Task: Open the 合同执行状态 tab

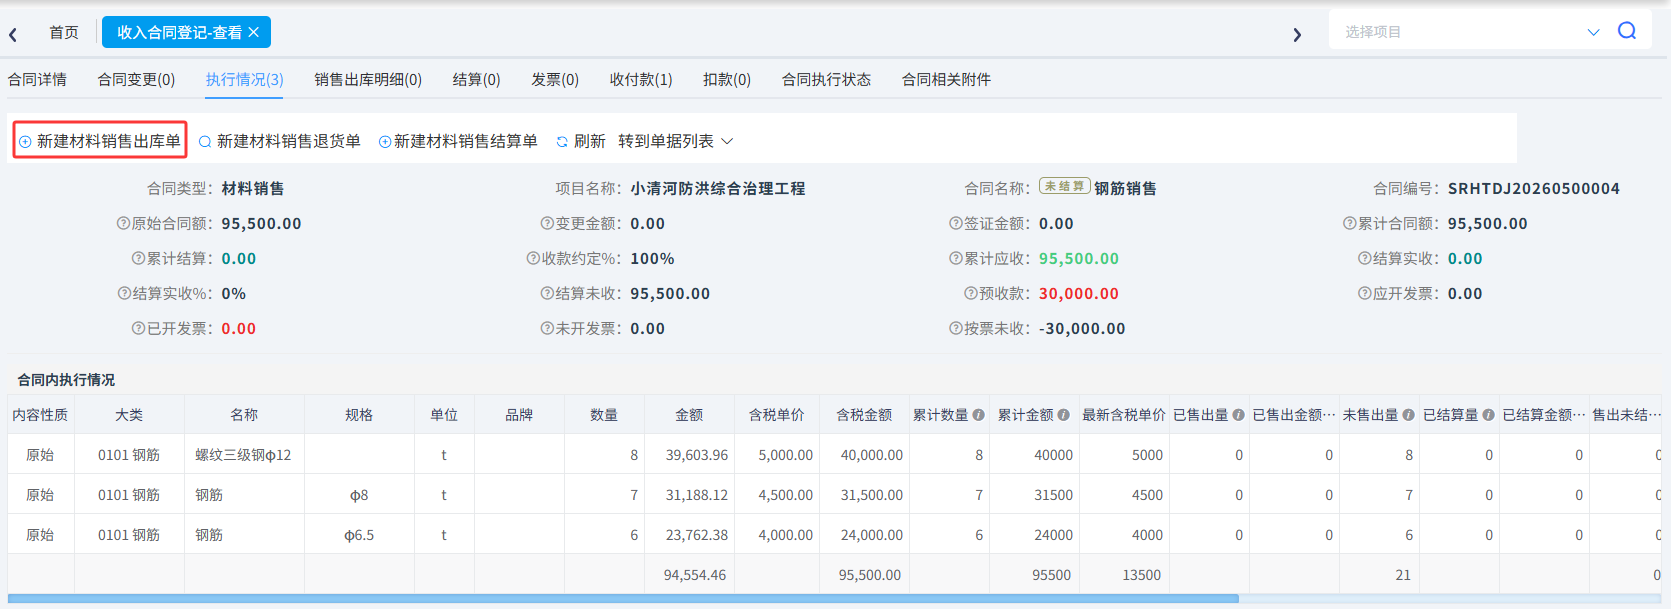Action: 826,80
